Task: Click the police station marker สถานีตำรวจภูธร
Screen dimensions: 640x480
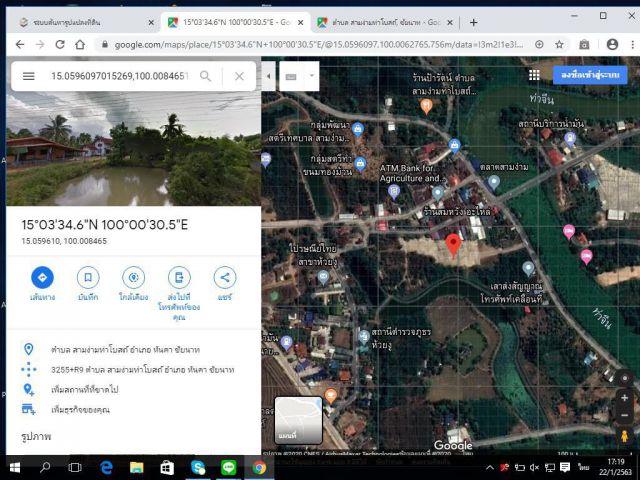Action: (x=364, y=336)
